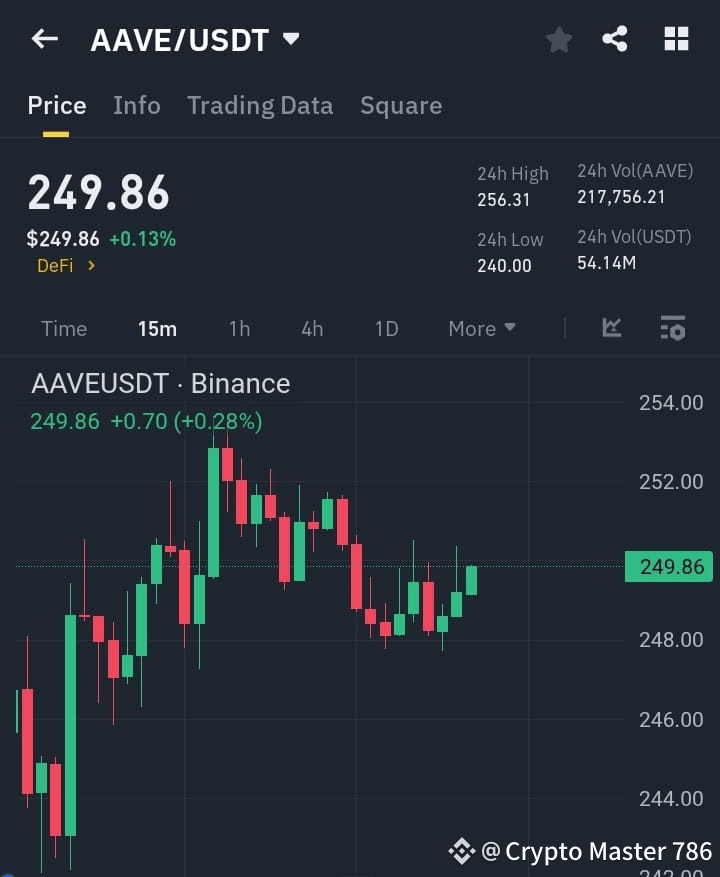Select the 1D timeframe

(386, 328)
